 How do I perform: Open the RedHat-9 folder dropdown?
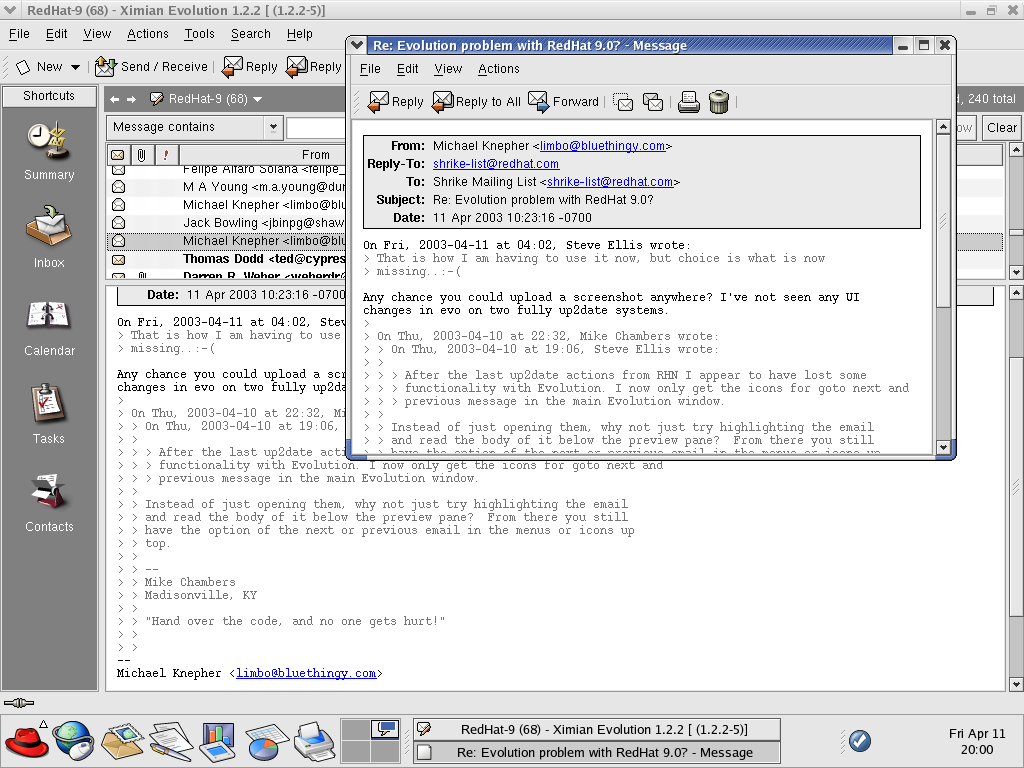click(x=257, y=99)
